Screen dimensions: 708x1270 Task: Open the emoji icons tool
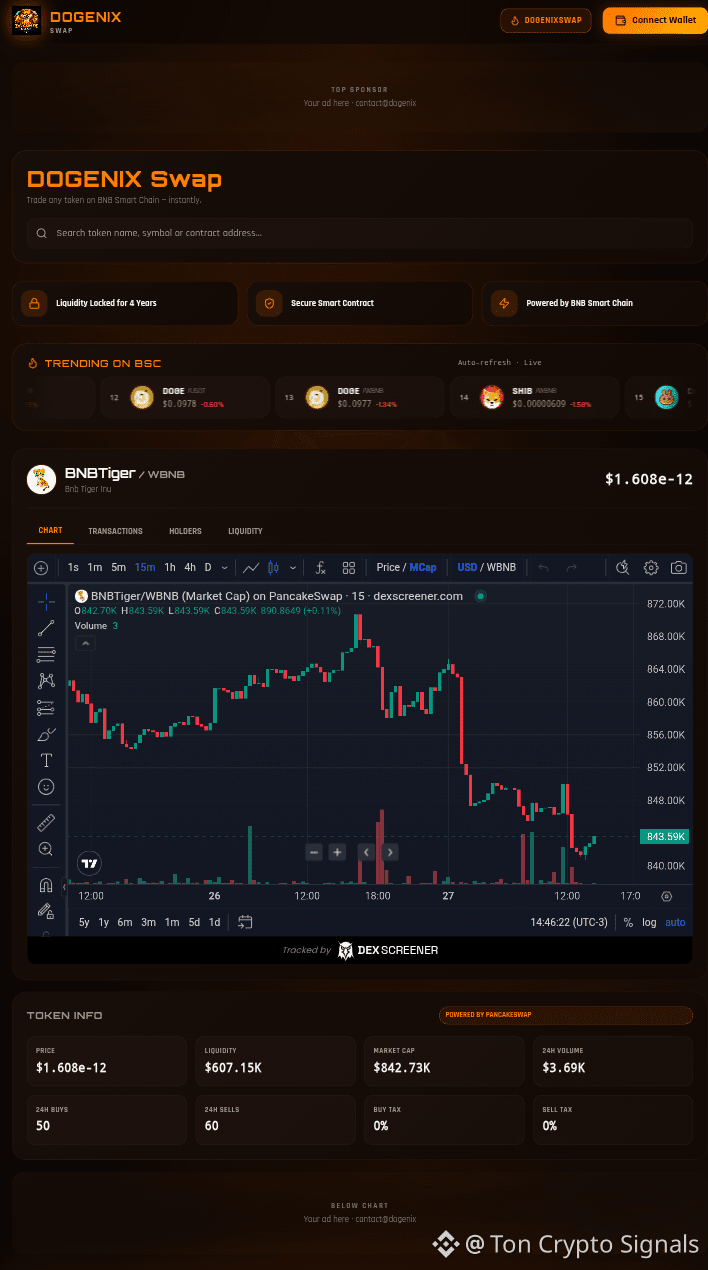point(46,787)
